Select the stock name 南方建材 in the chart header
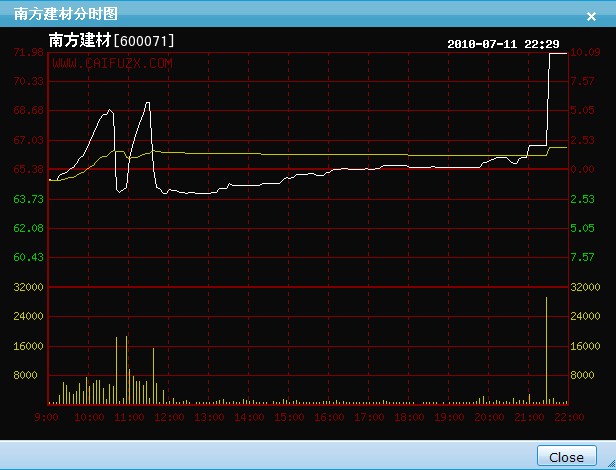The height and width of the screenshot is (470, 616). pyautogui.click(x=80, y=40)
